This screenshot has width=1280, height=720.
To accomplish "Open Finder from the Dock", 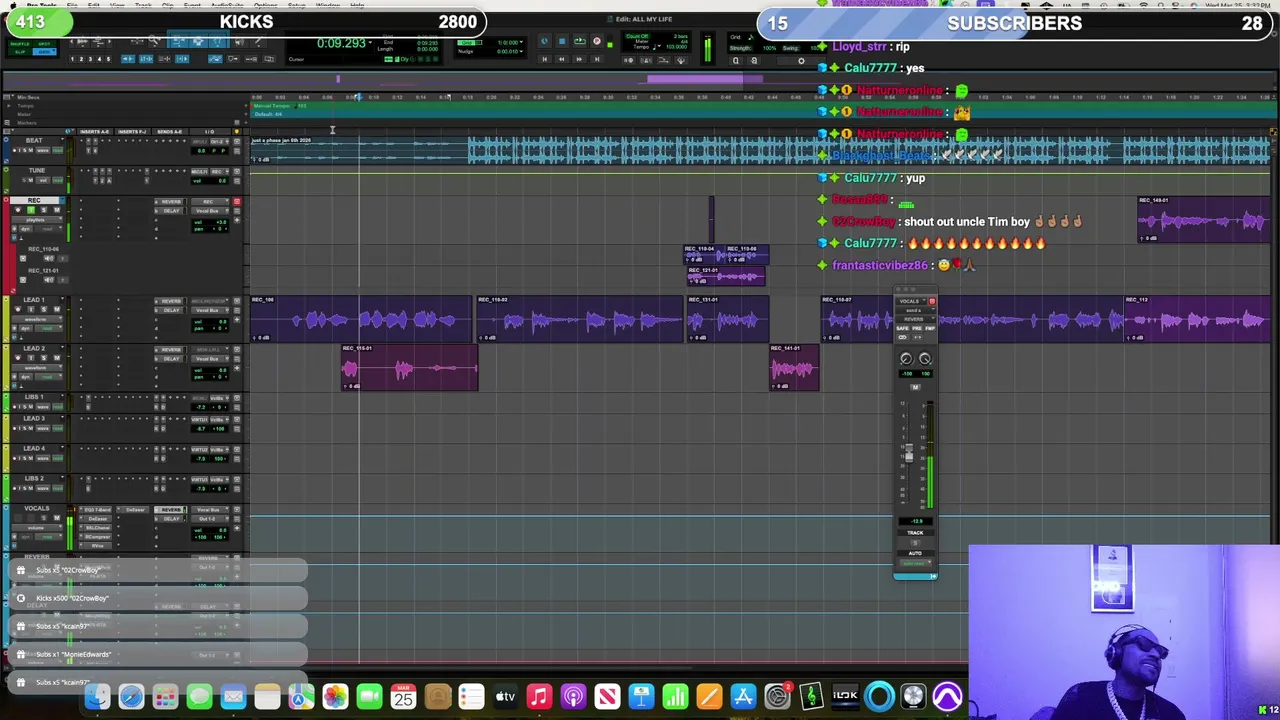I will pyautogui.click(x=97, y=696).
